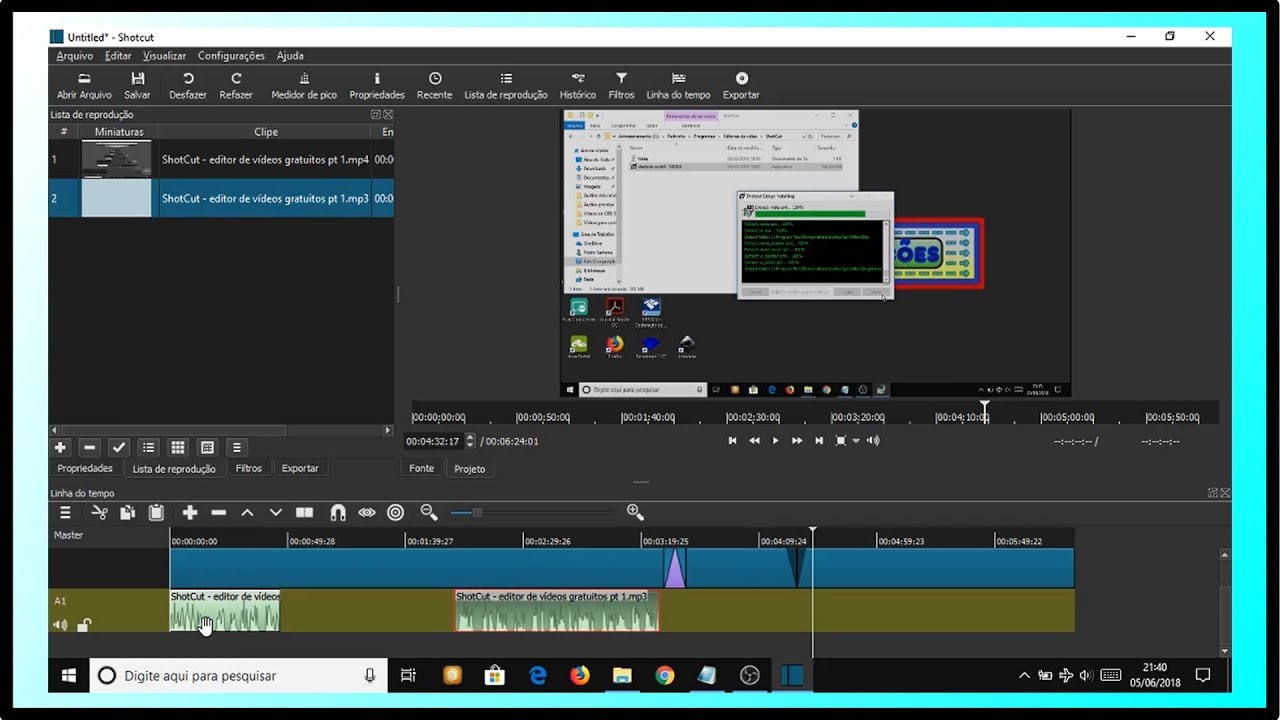This screenshot has width=1280, height=720.
Task: Select playlist row 1 mp4 clip
Action: 221,159
